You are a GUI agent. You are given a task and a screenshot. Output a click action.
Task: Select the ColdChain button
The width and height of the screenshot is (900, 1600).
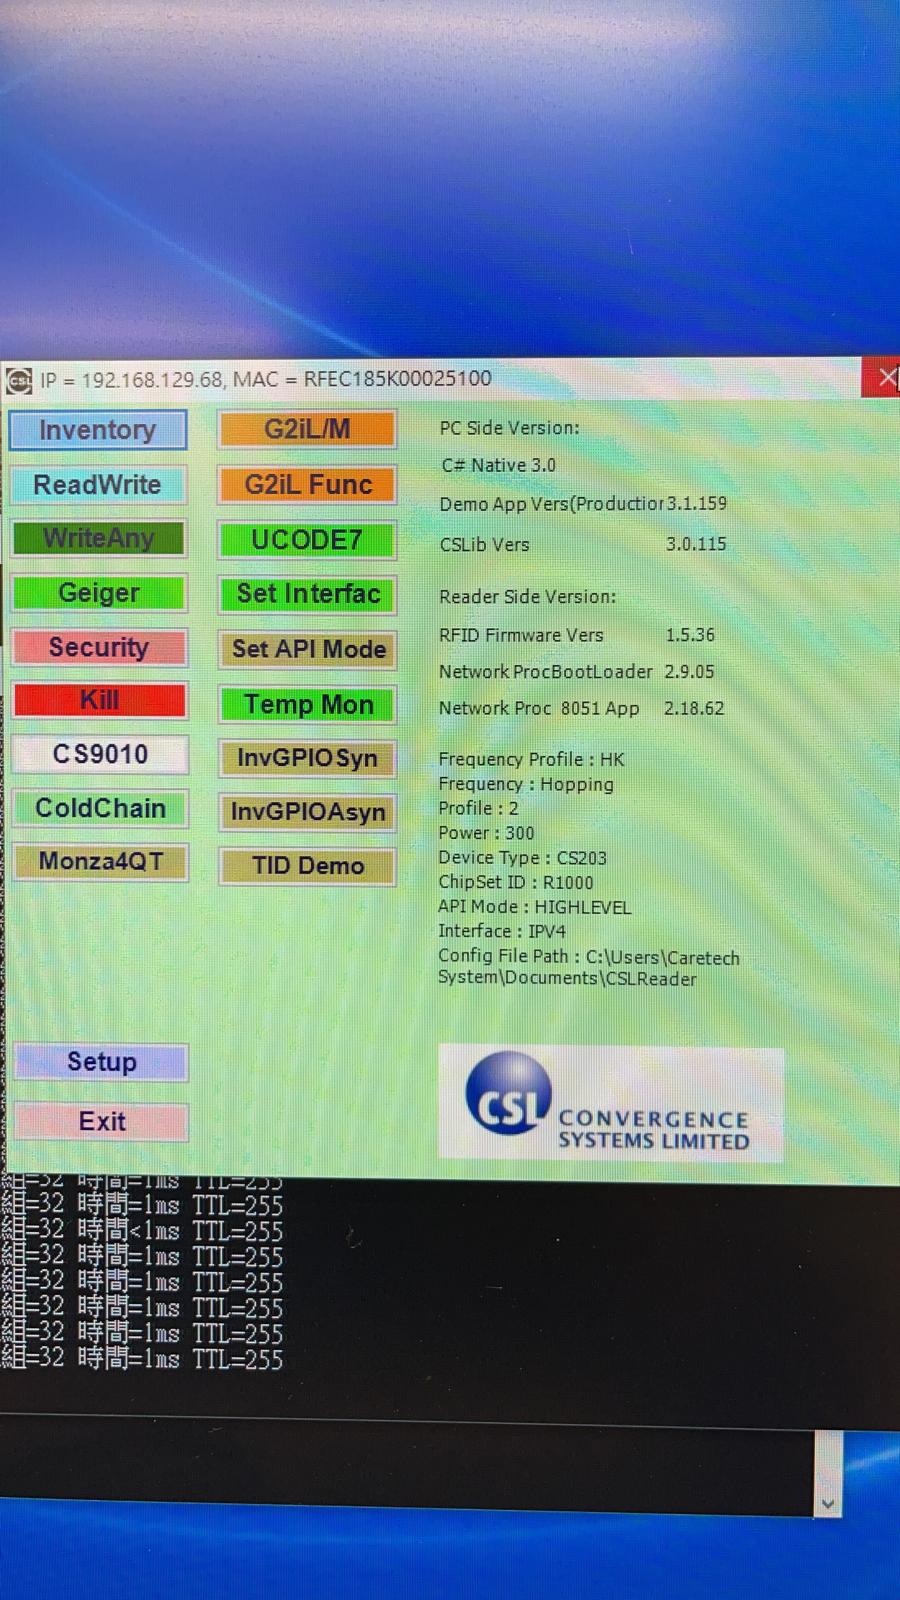tap(100, 808)
